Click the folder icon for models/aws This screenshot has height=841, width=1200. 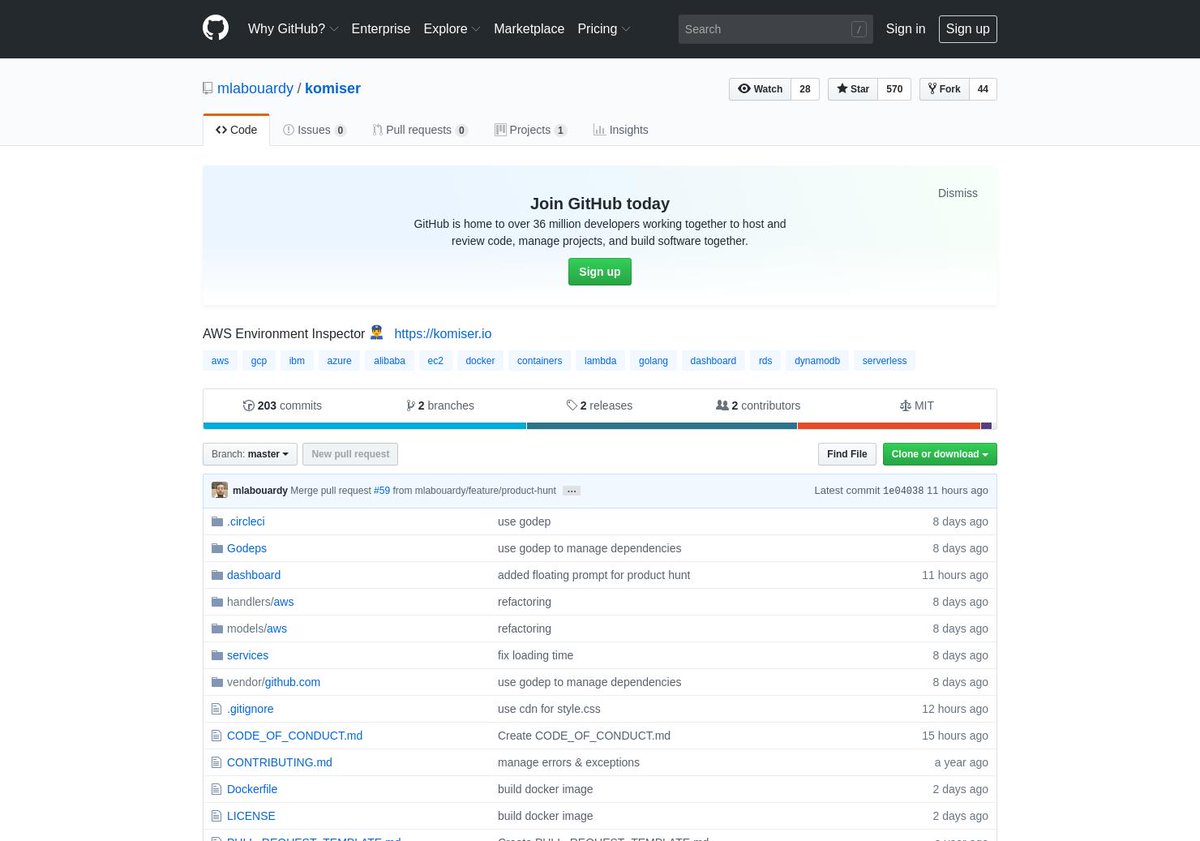click(217, 629)
